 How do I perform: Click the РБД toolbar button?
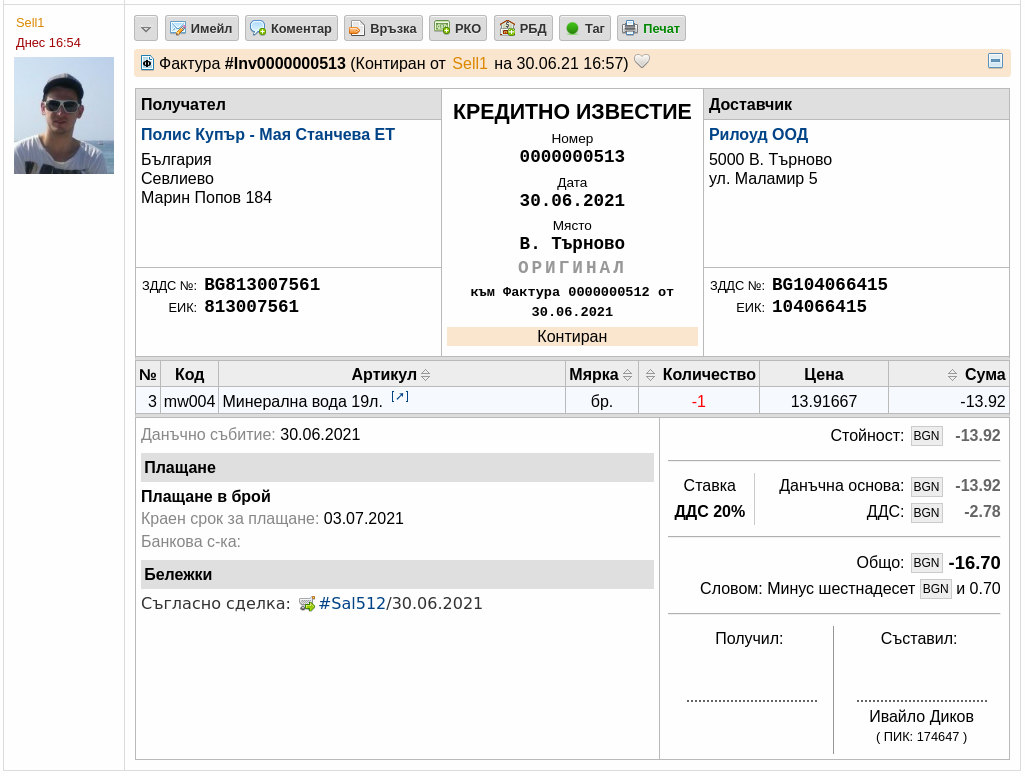[523, 29]
